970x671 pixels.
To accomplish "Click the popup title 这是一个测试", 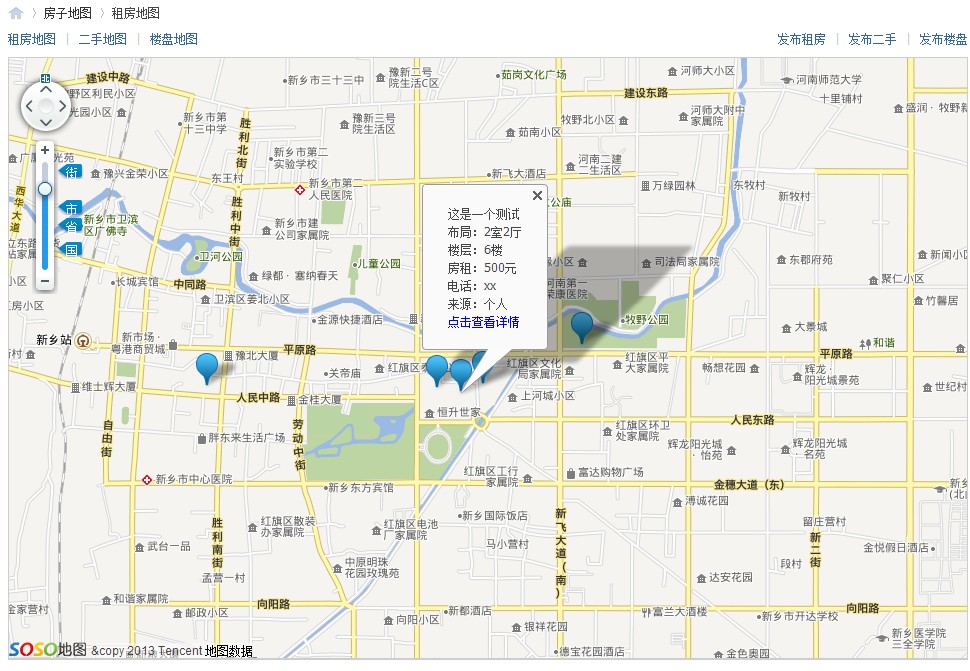I will (483, 215).
